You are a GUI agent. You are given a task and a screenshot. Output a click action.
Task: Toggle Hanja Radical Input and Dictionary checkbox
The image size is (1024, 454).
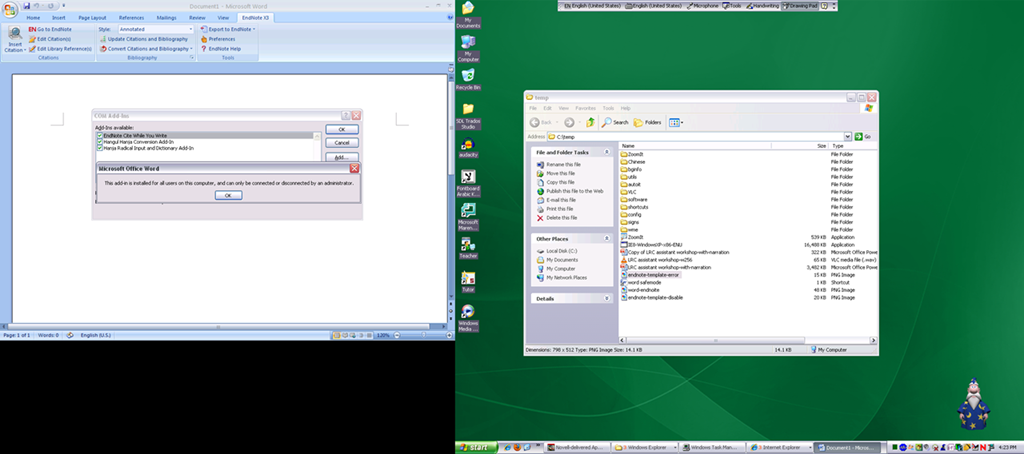click(x=100, y=147)
